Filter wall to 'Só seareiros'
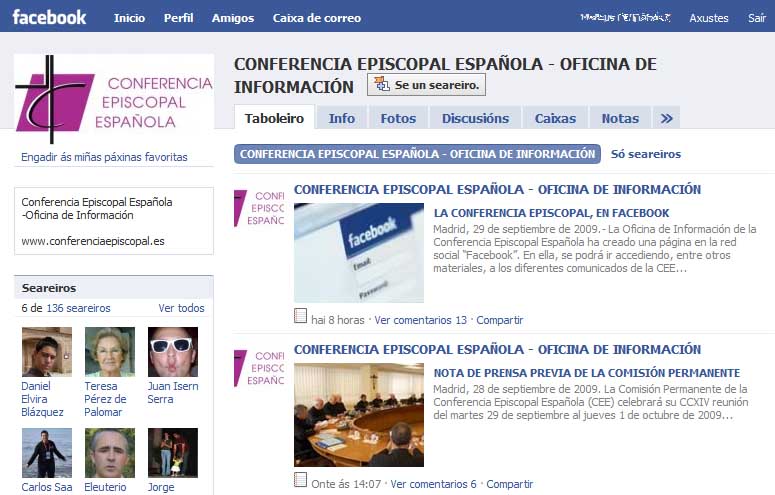The height and width of the screenshot is (495, 775). (x=646, y=154)
